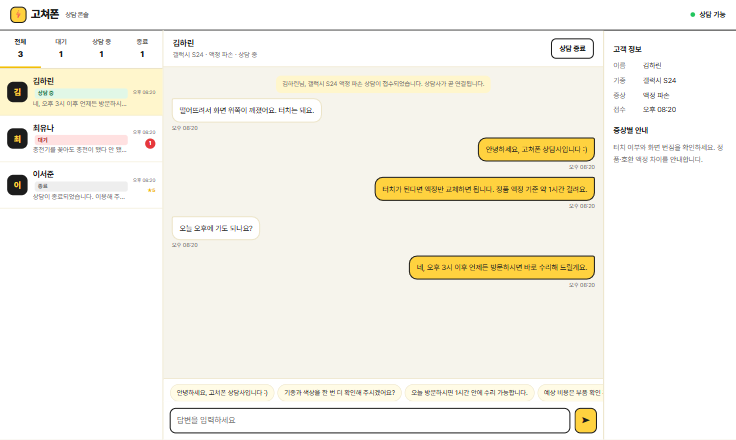Send reply with the yellow arrow button
The height and width of the screenshot is (440, 736).
(x=585, y=420)
